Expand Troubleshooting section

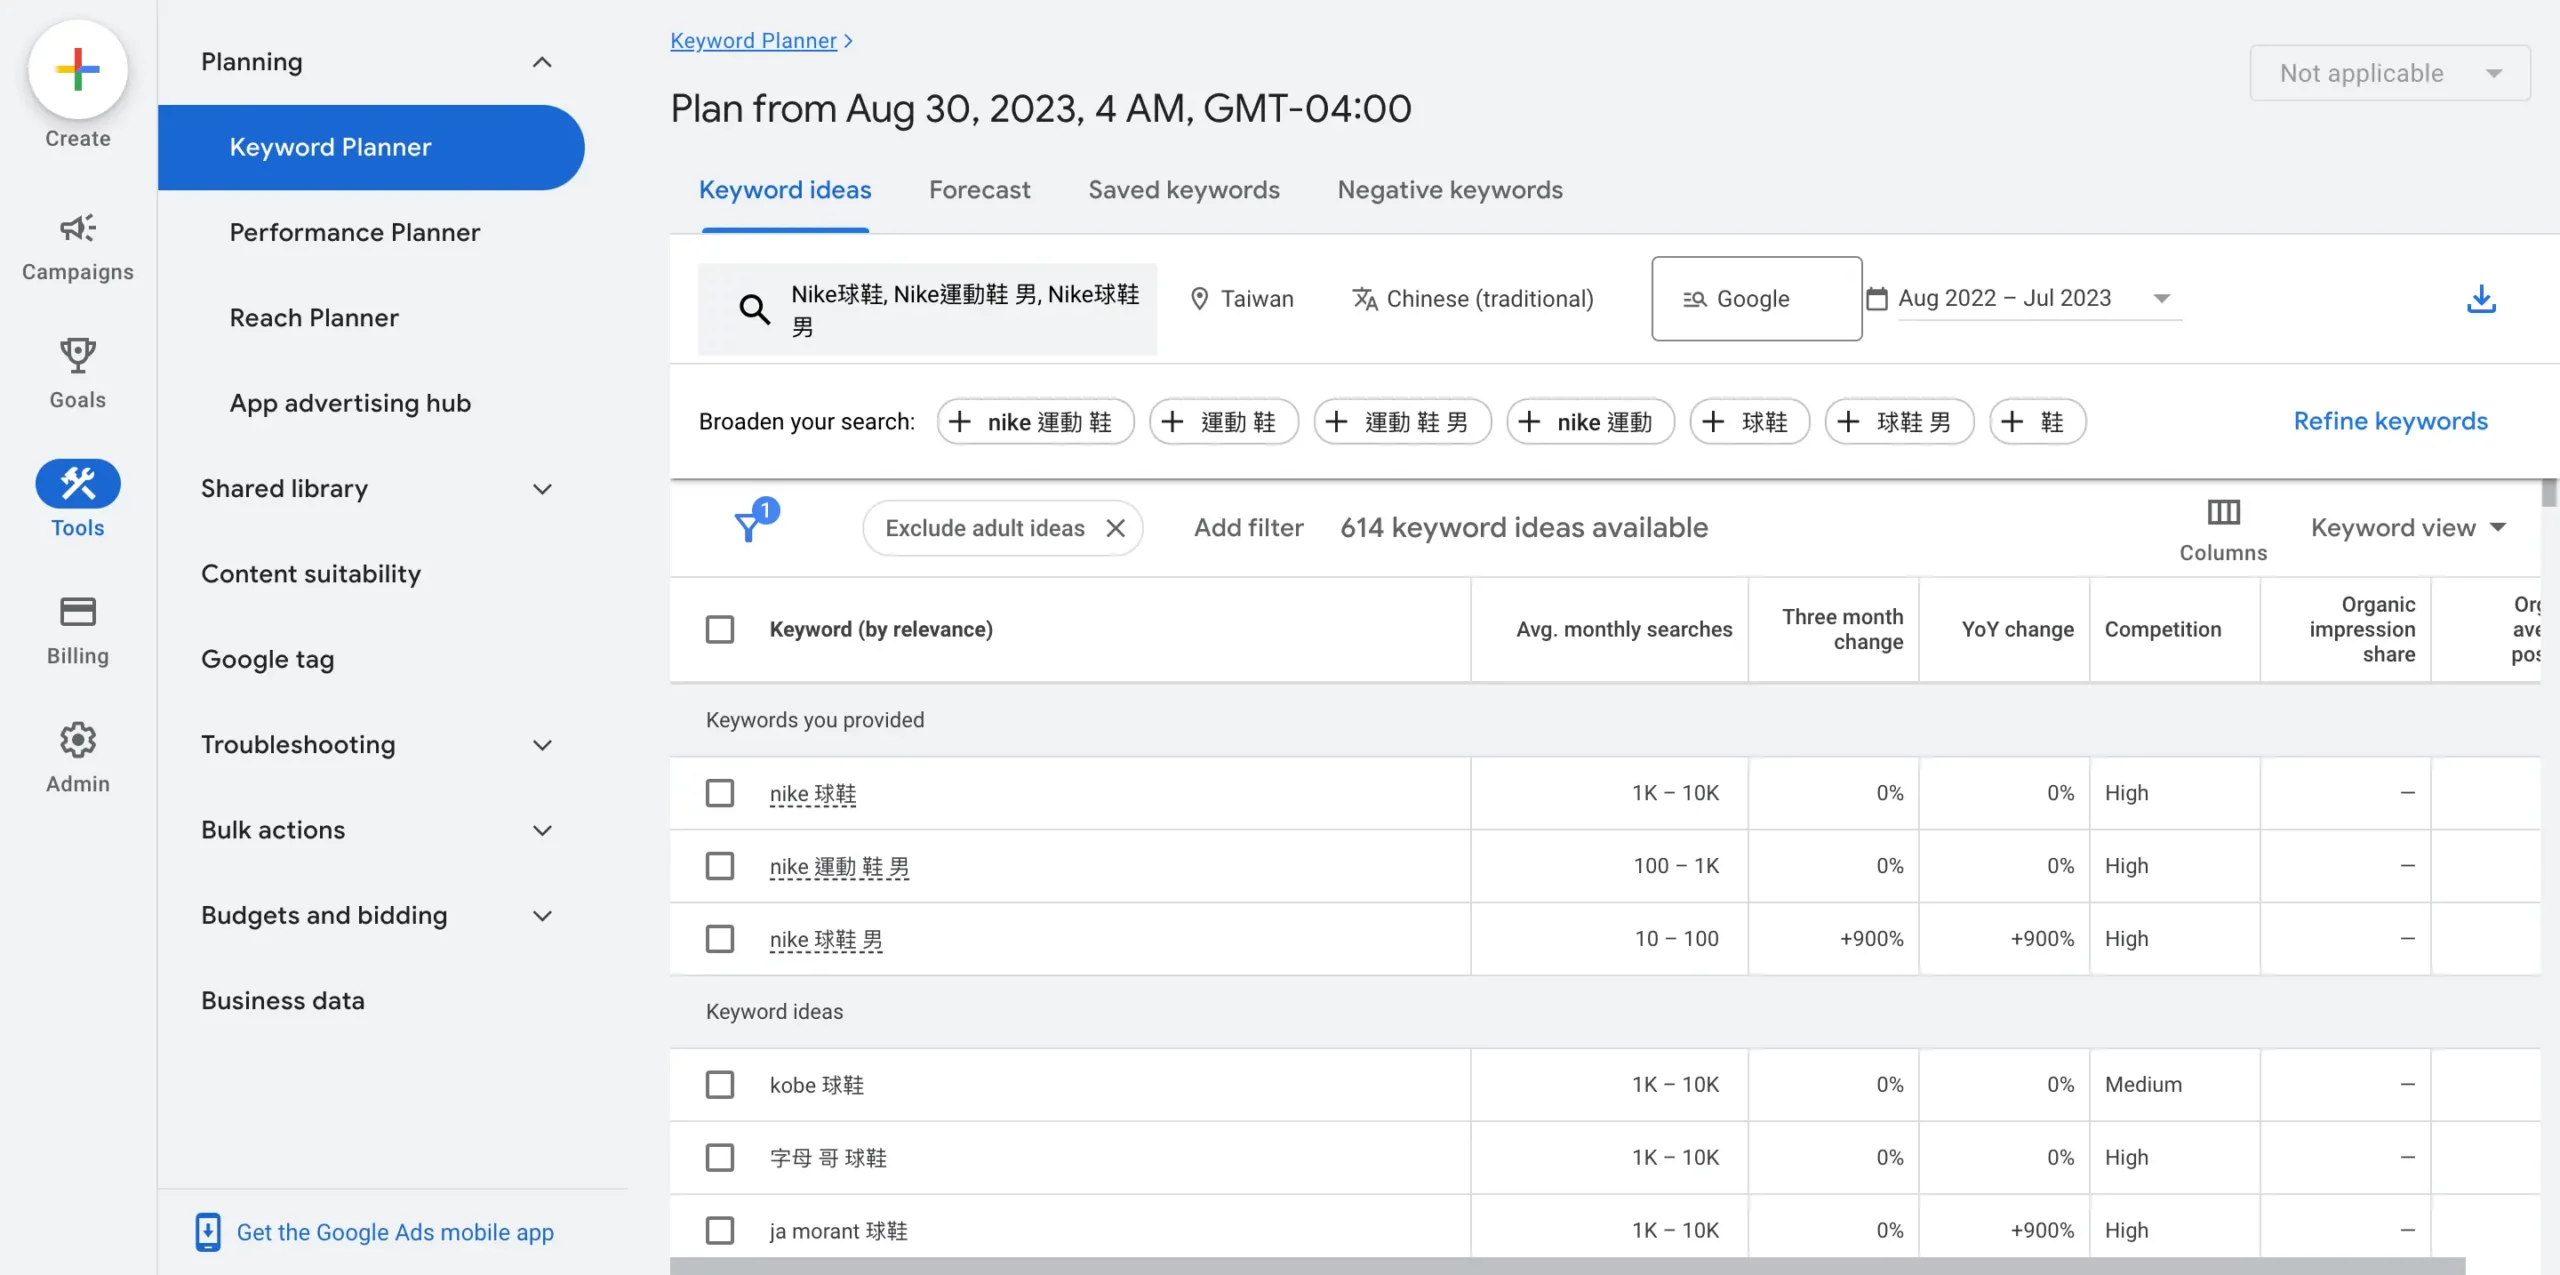pyautogui.click(x=542, y=745)
